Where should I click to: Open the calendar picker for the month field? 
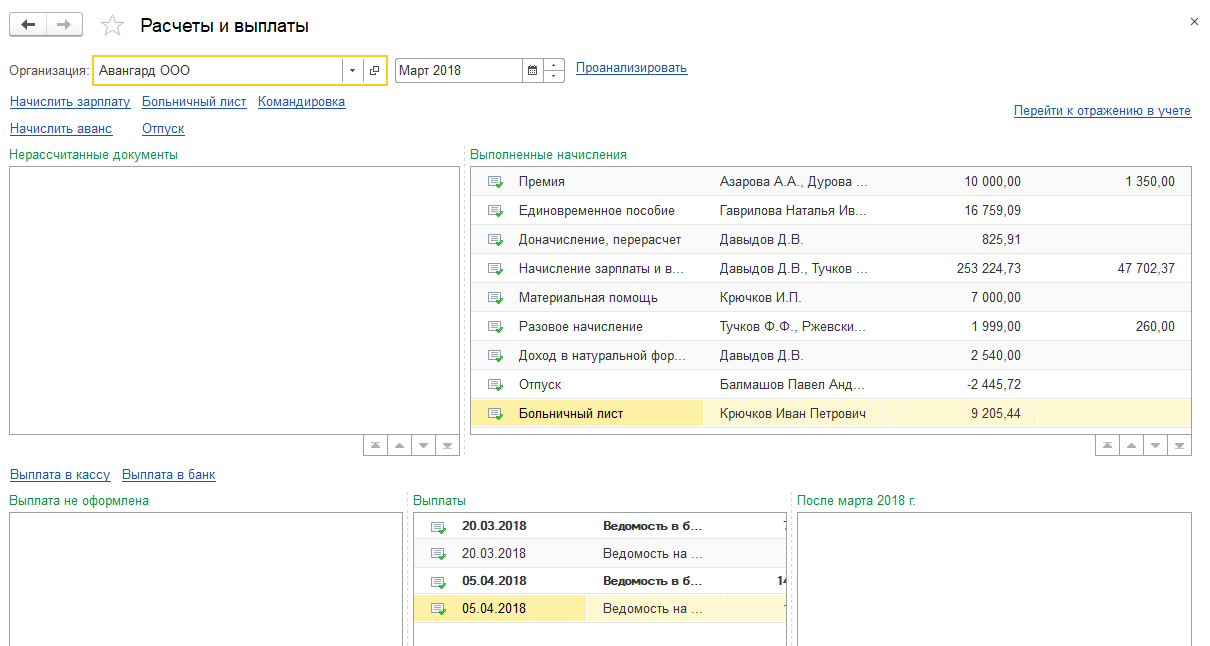532,71
